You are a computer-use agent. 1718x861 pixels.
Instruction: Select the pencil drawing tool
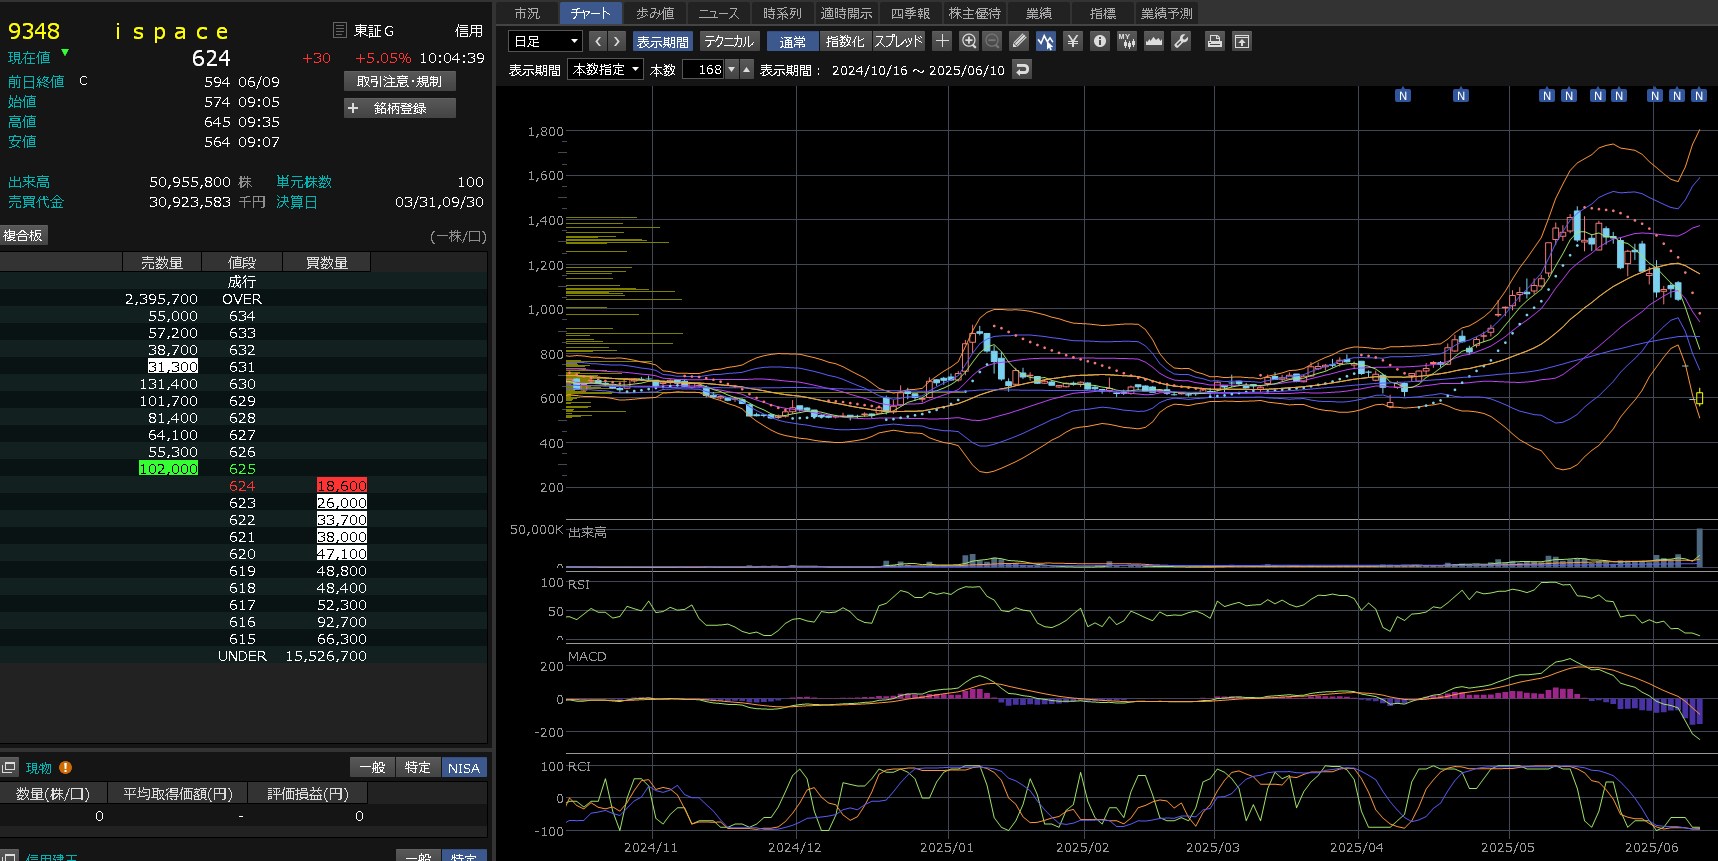(x=1019, y=41)
